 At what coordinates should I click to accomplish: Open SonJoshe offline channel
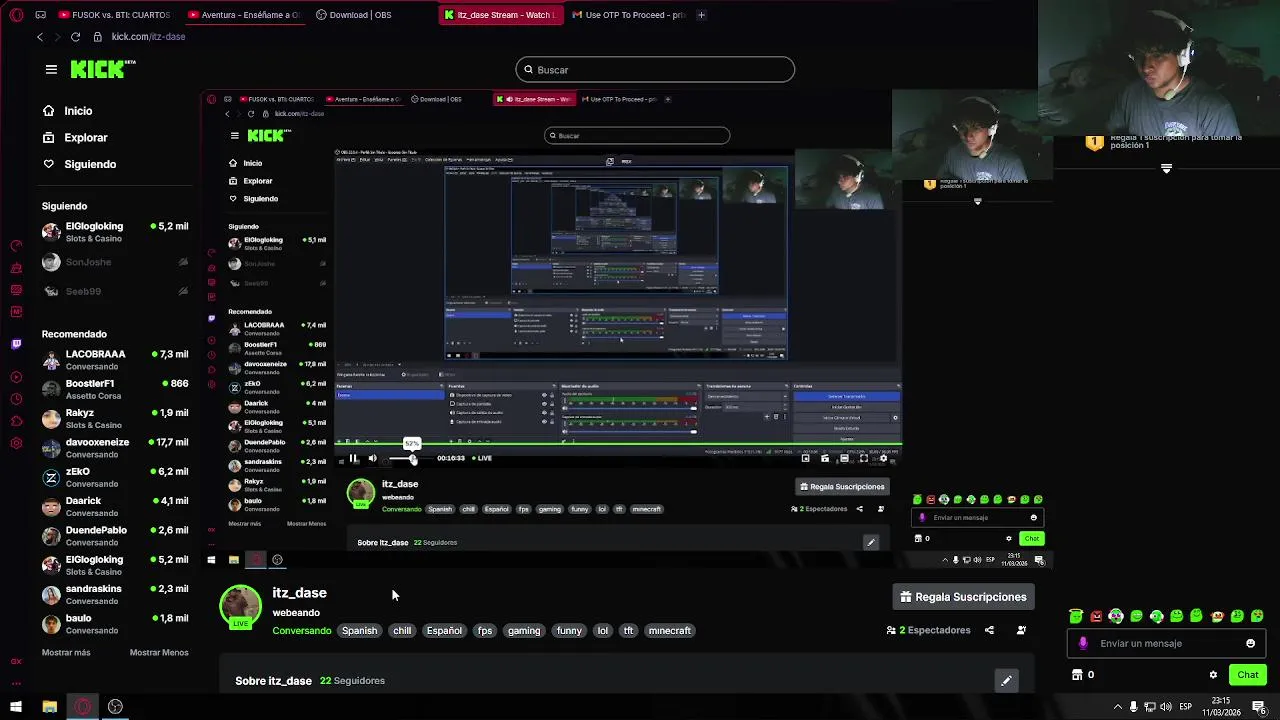pyautogui.click(x=115, y=262)
